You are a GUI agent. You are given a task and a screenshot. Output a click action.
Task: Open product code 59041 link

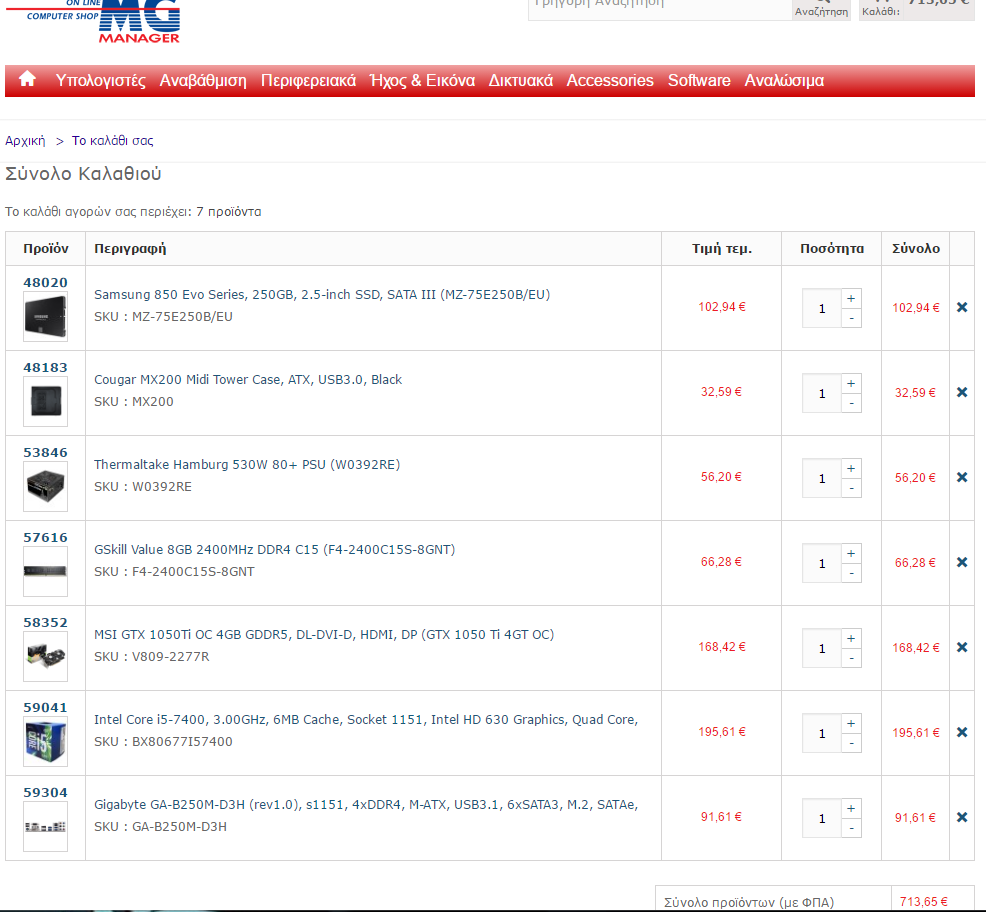(x=45, y=707)
